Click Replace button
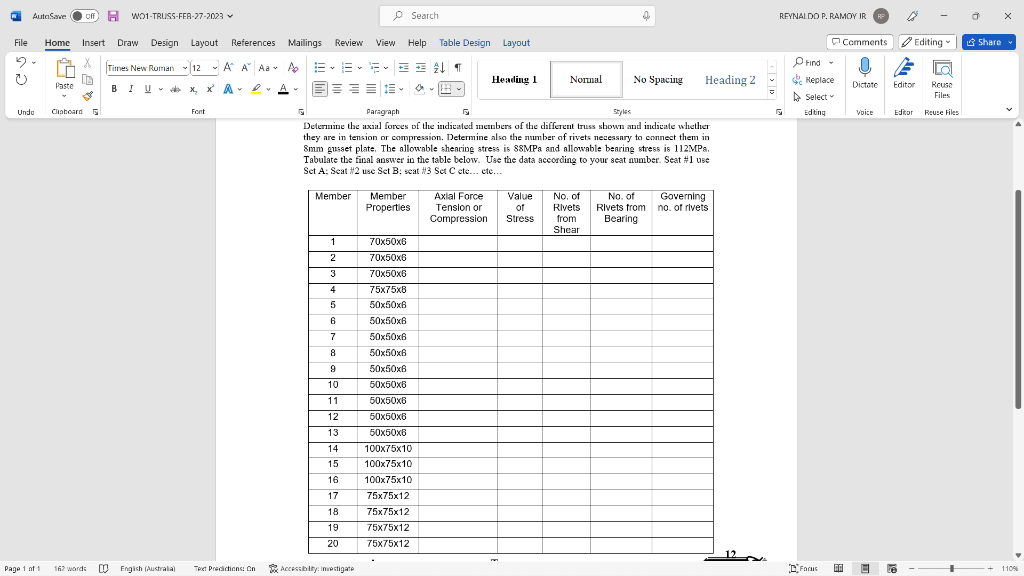This screenshot has height=576, width=1024. coord(814,80)
